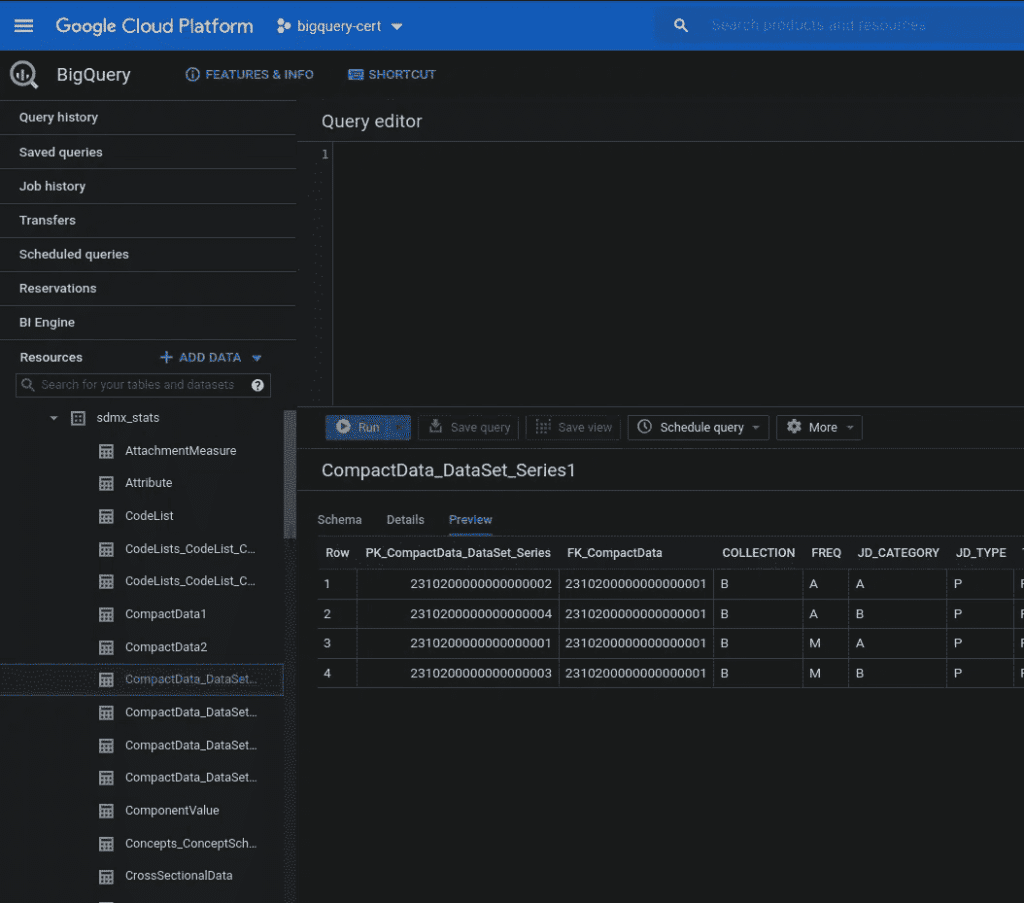Click the clock icon on Schedule query
The image size is (1024, 903).
(x=645, y=427)
